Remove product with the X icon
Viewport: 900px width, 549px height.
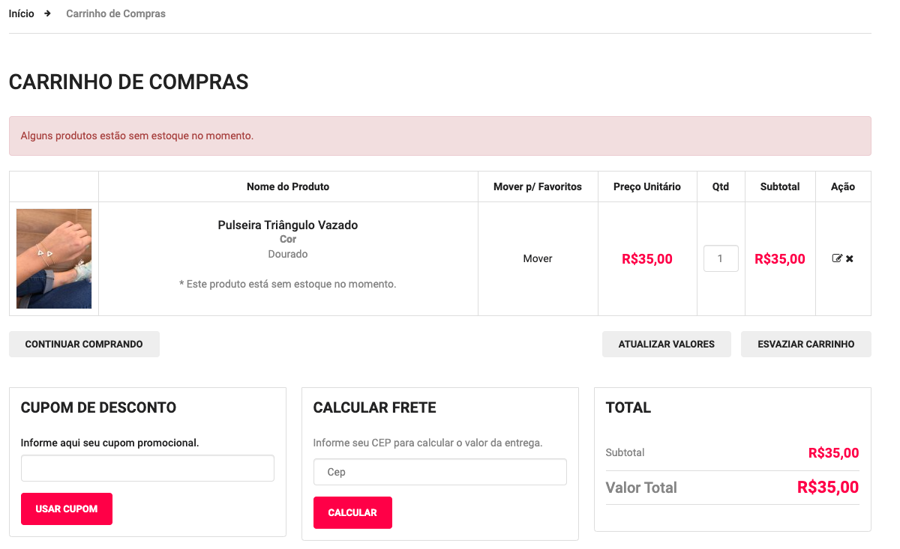click(850, 259)
